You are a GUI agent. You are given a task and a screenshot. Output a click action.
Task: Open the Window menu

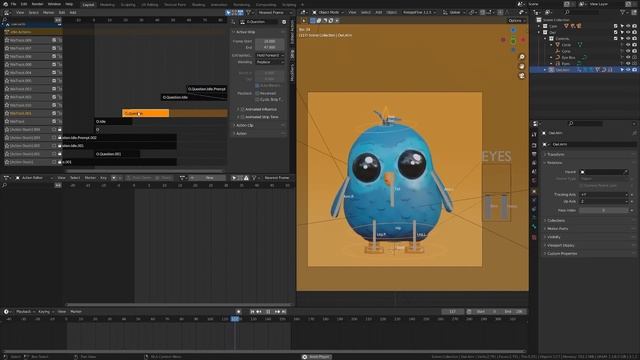point(54,4)
